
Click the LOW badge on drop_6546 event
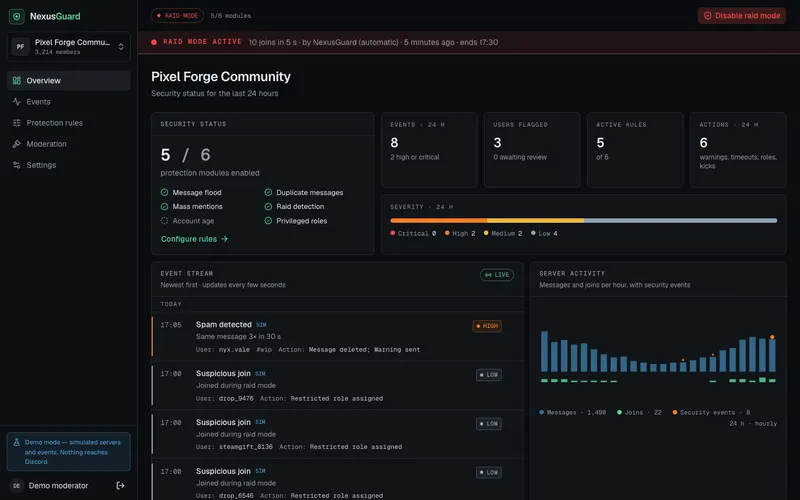point(489,472)
